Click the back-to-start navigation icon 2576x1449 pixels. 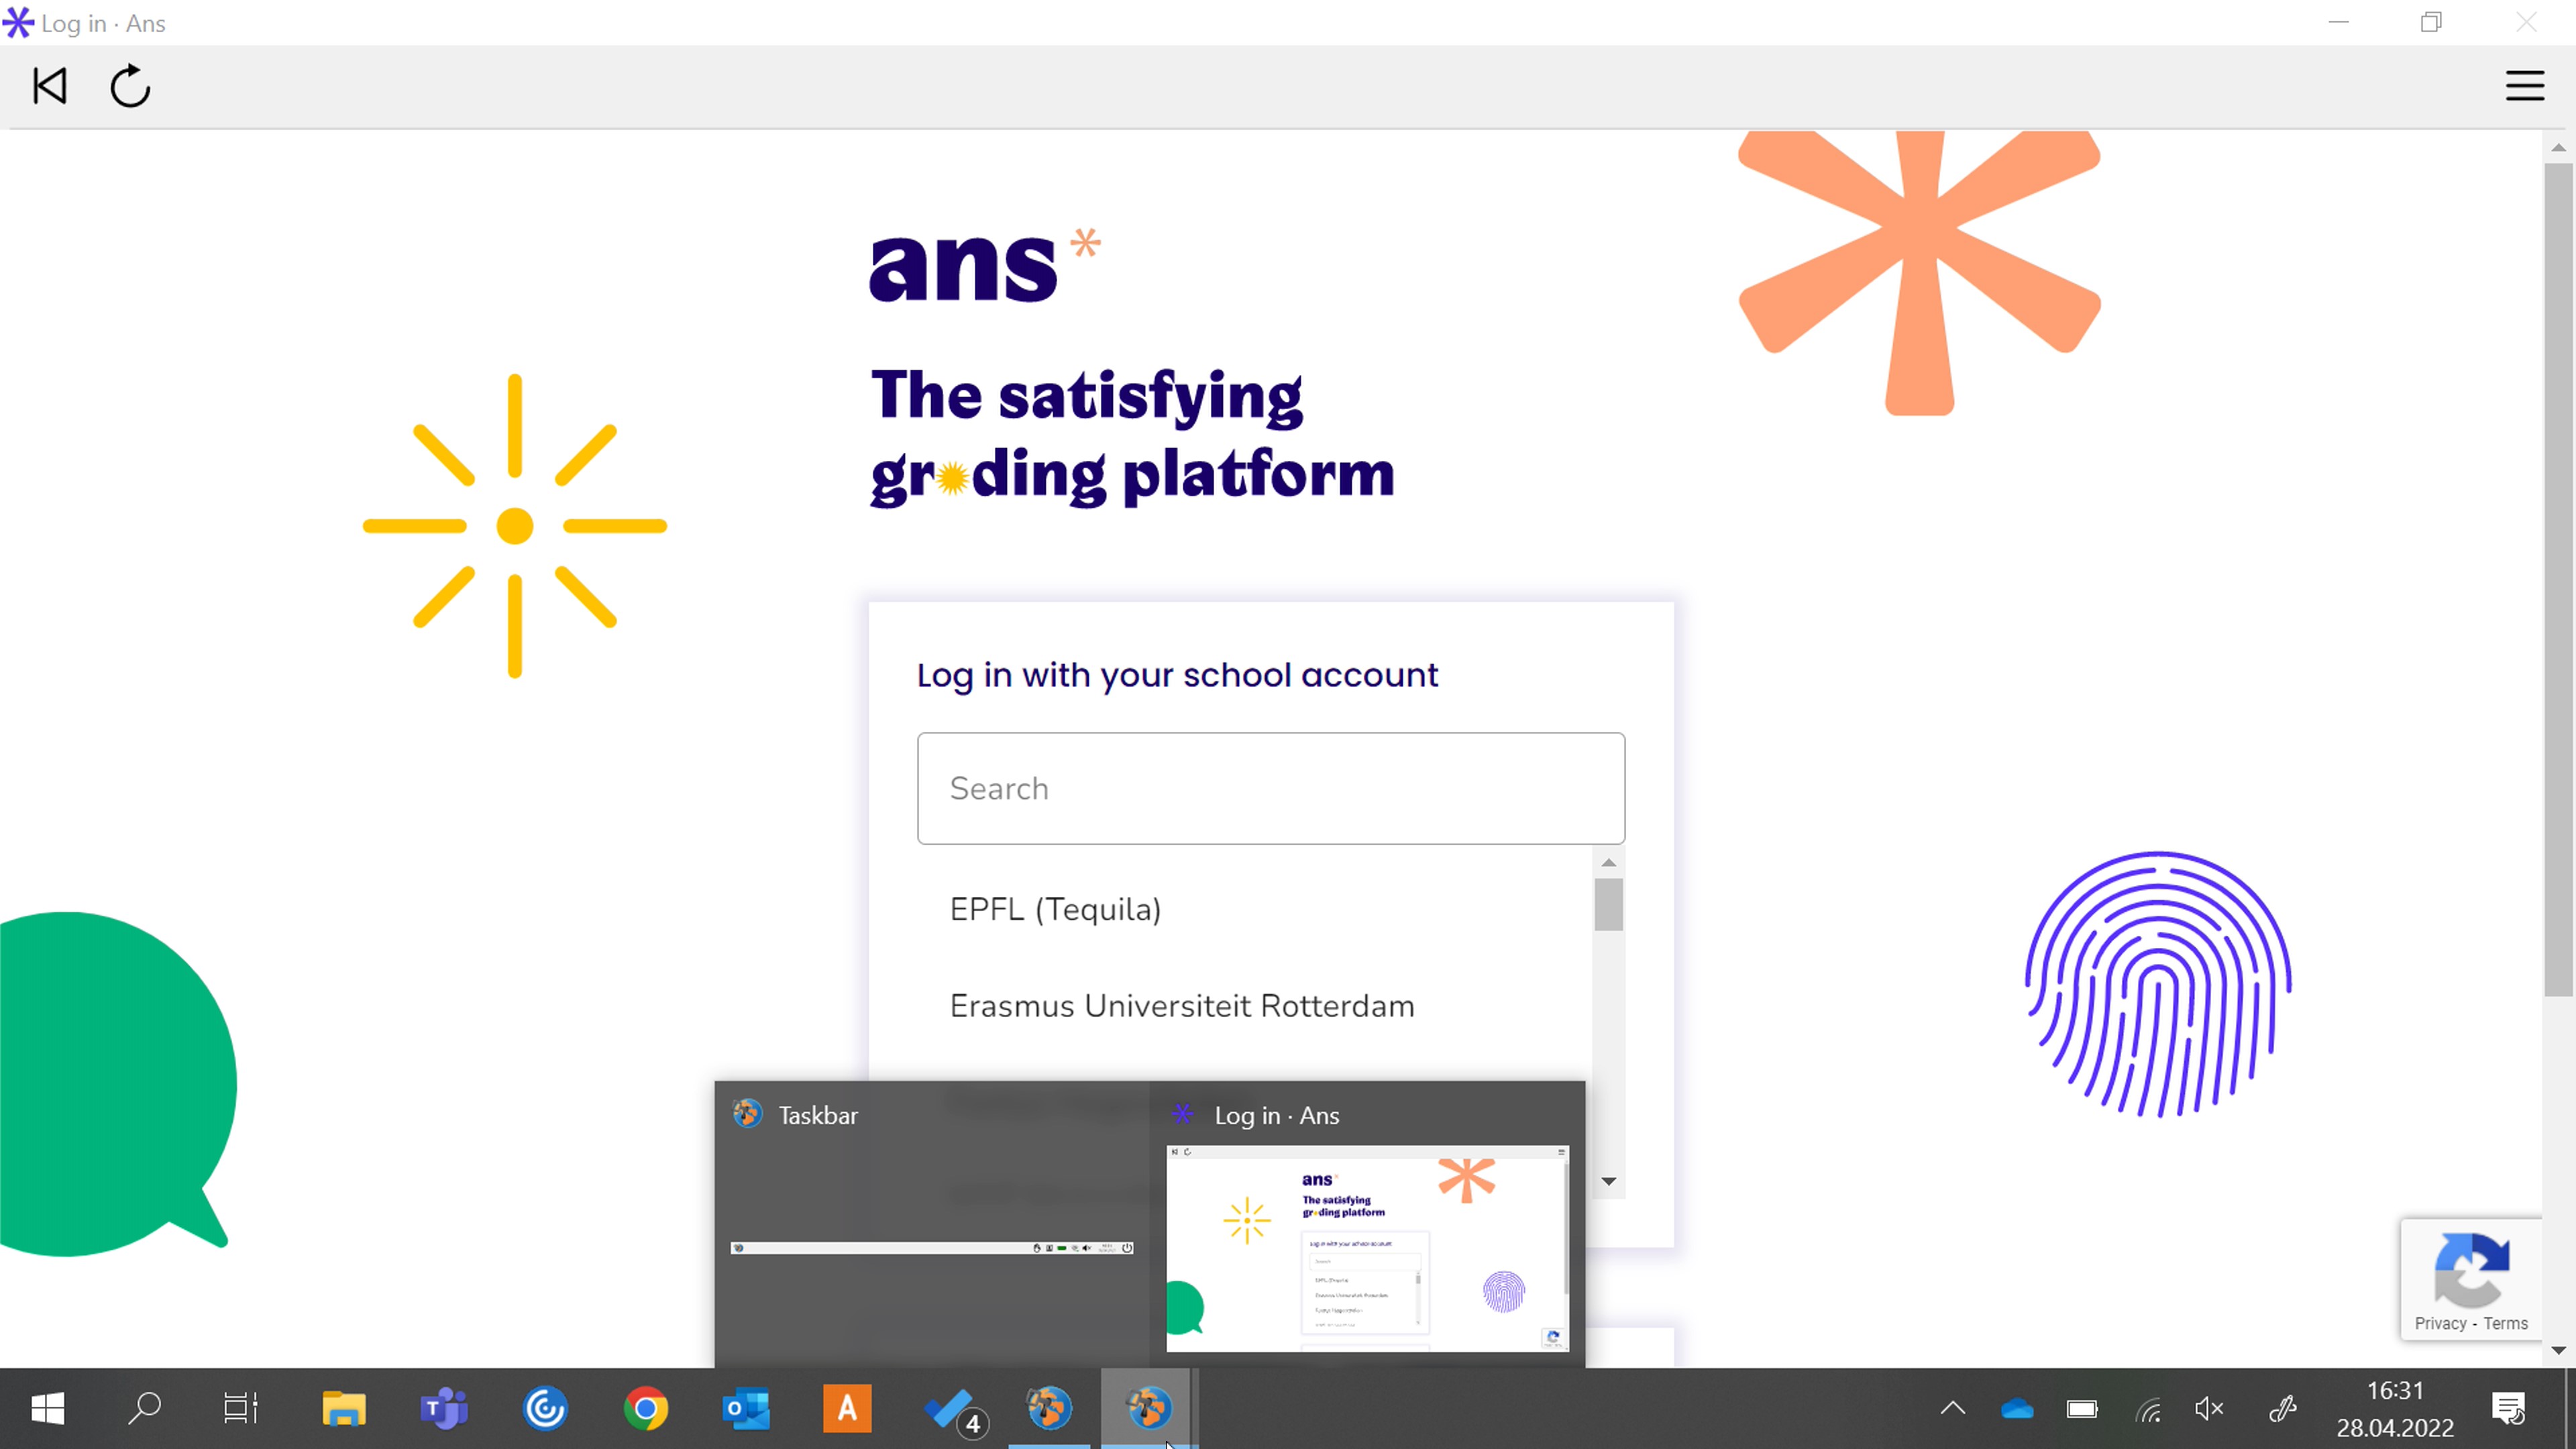tap(50, 86)
